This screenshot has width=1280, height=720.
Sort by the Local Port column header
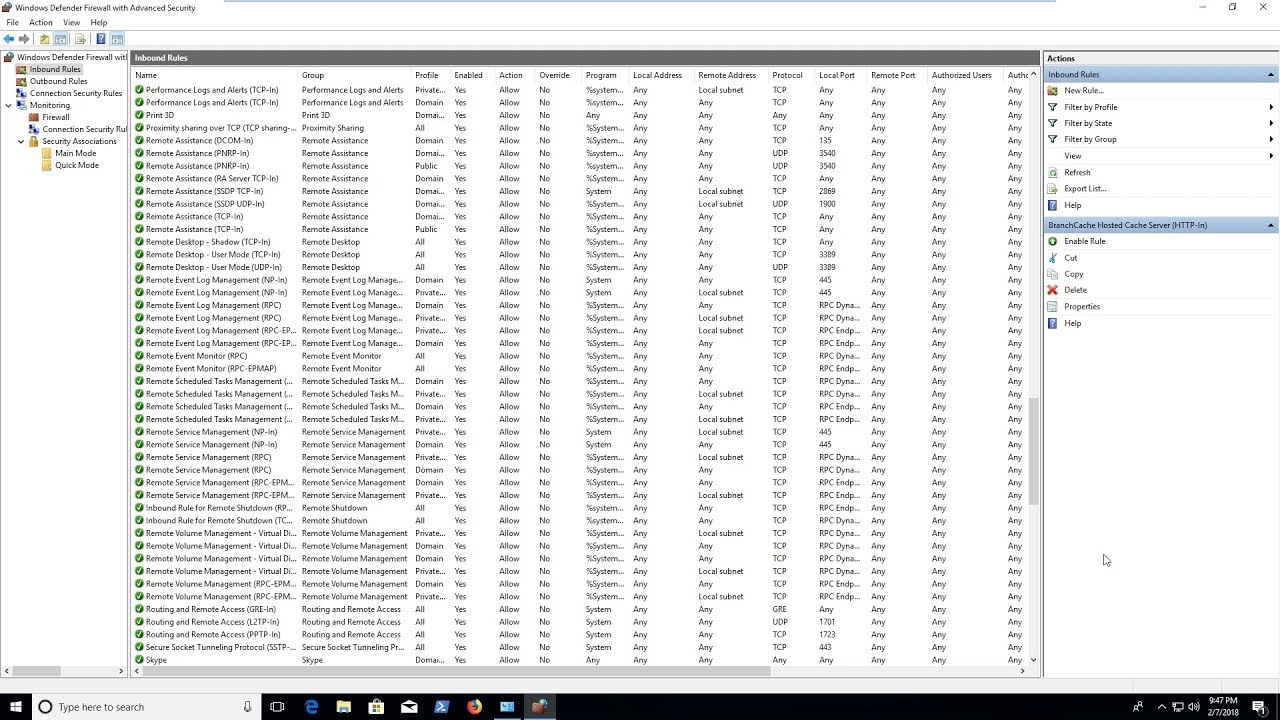[x=841, y=75]
